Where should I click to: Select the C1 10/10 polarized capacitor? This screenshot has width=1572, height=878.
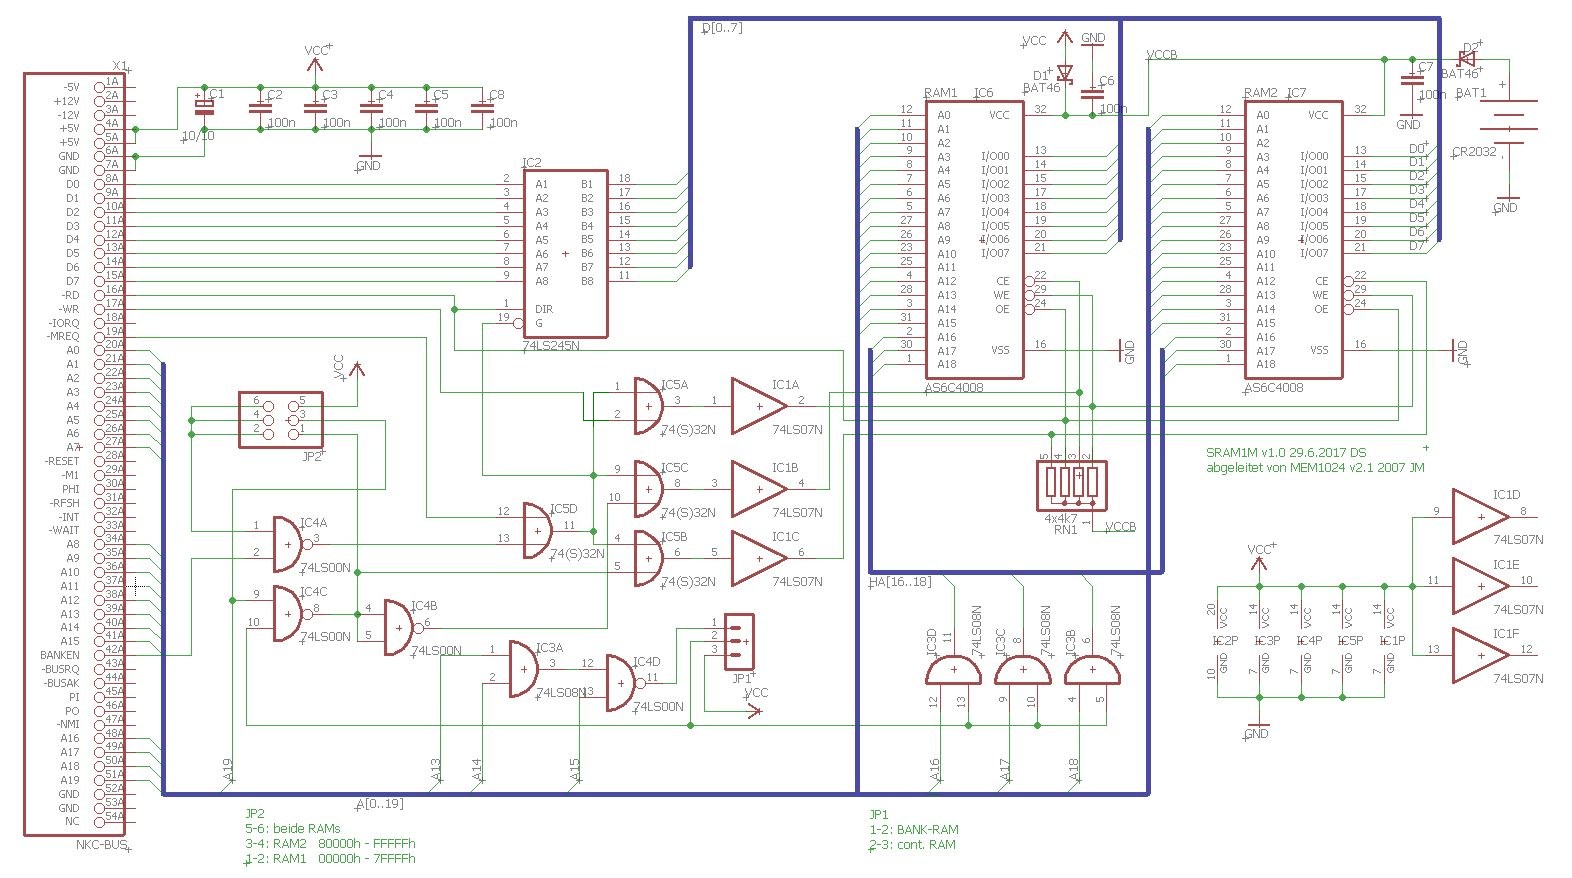(x=204, y=106)
